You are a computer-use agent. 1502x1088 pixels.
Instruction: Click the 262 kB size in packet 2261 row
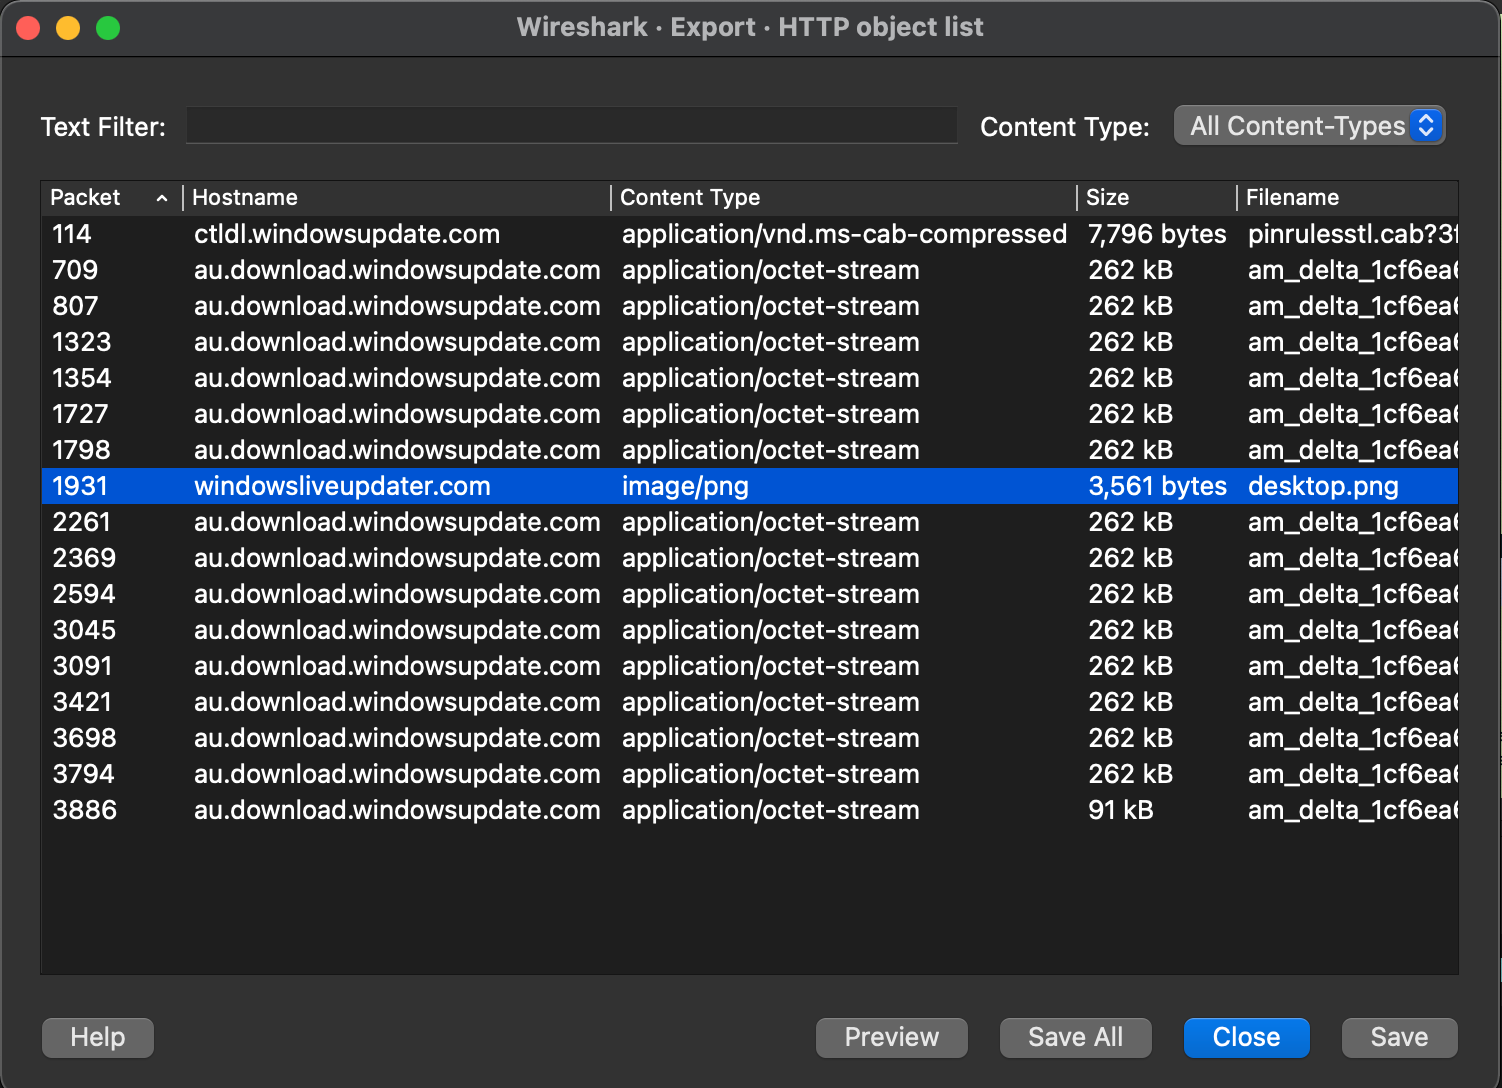pos(1130,522)
